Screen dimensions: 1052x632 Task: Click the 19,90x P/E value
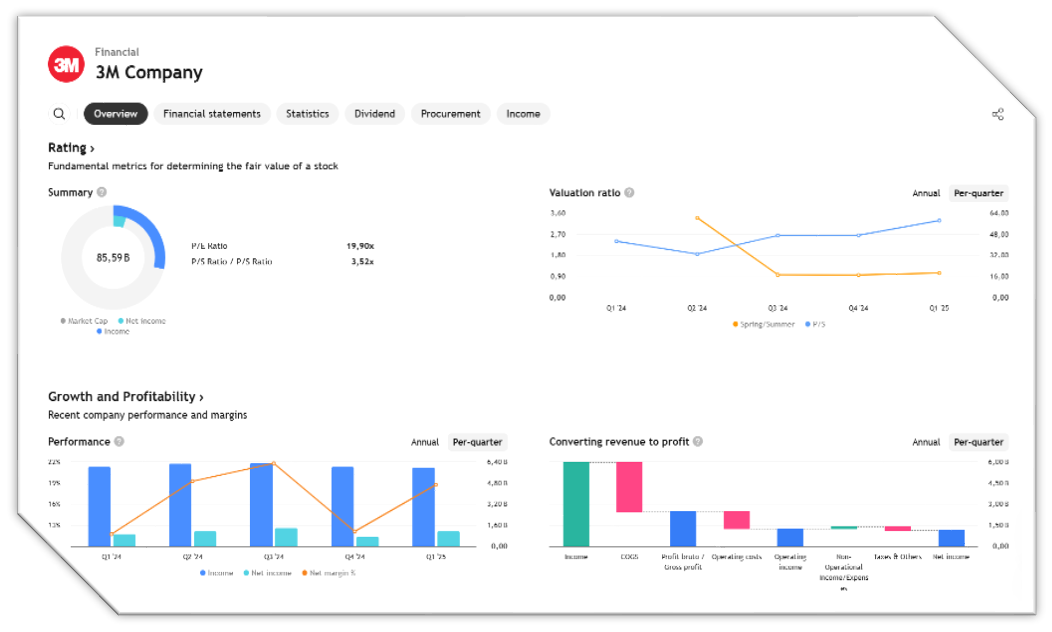click(360, 246)
